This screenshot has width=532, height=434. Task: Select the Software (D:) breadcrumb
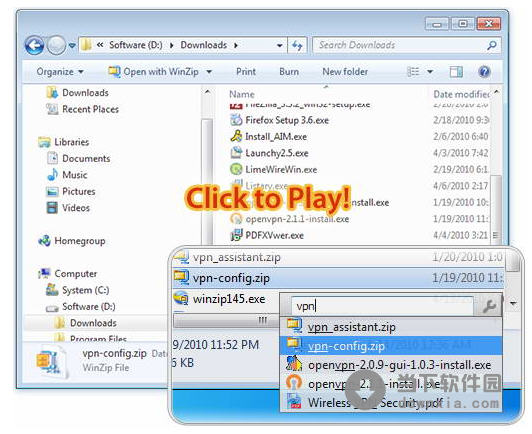pos(136,45)
